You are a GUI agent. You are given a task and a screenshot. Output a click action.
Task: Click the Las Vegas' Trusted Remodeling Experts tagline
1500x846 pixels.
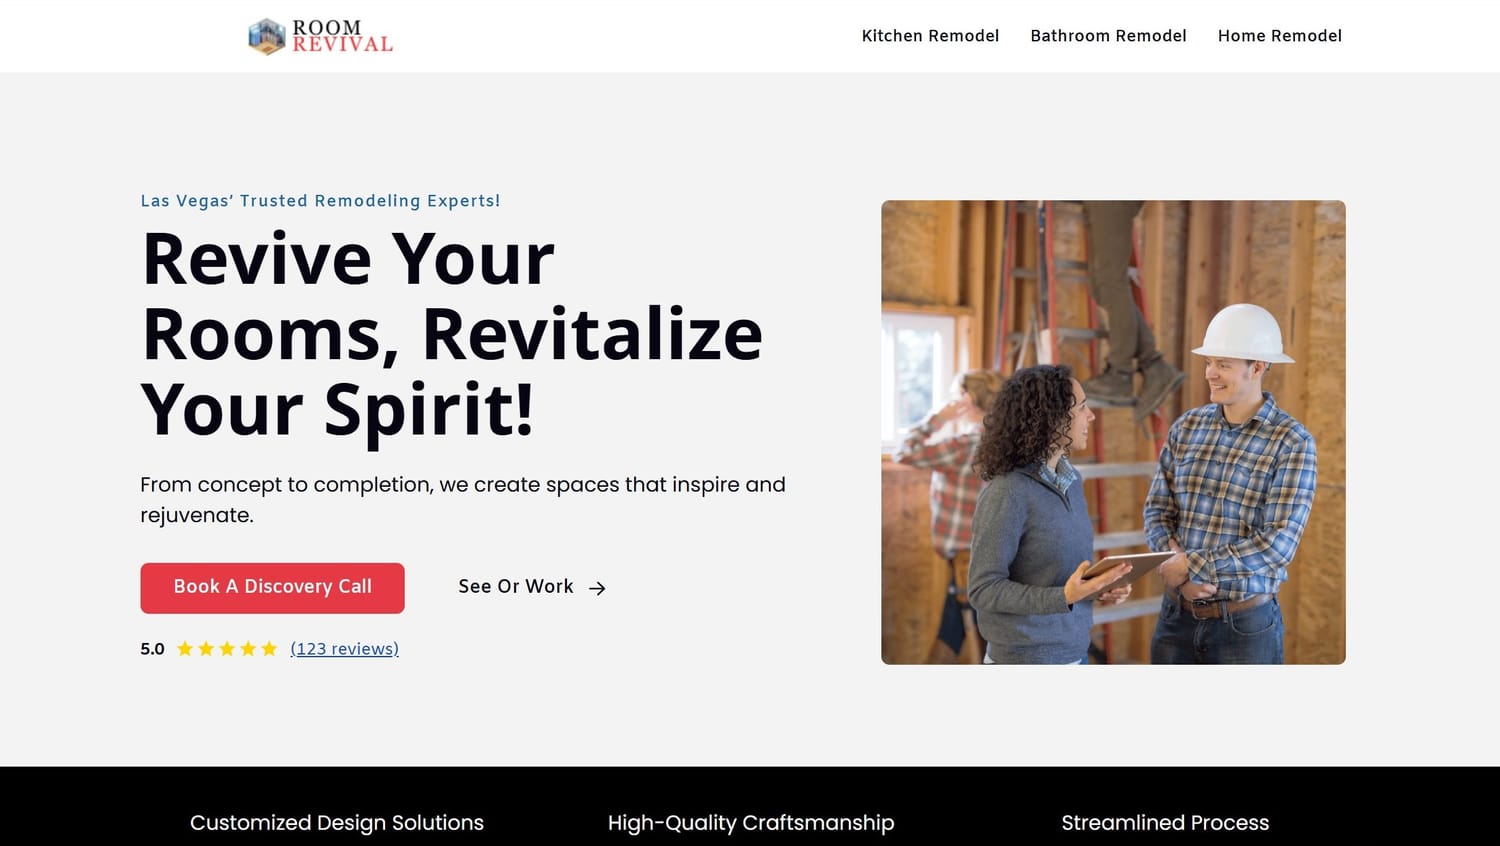[320, 201]
